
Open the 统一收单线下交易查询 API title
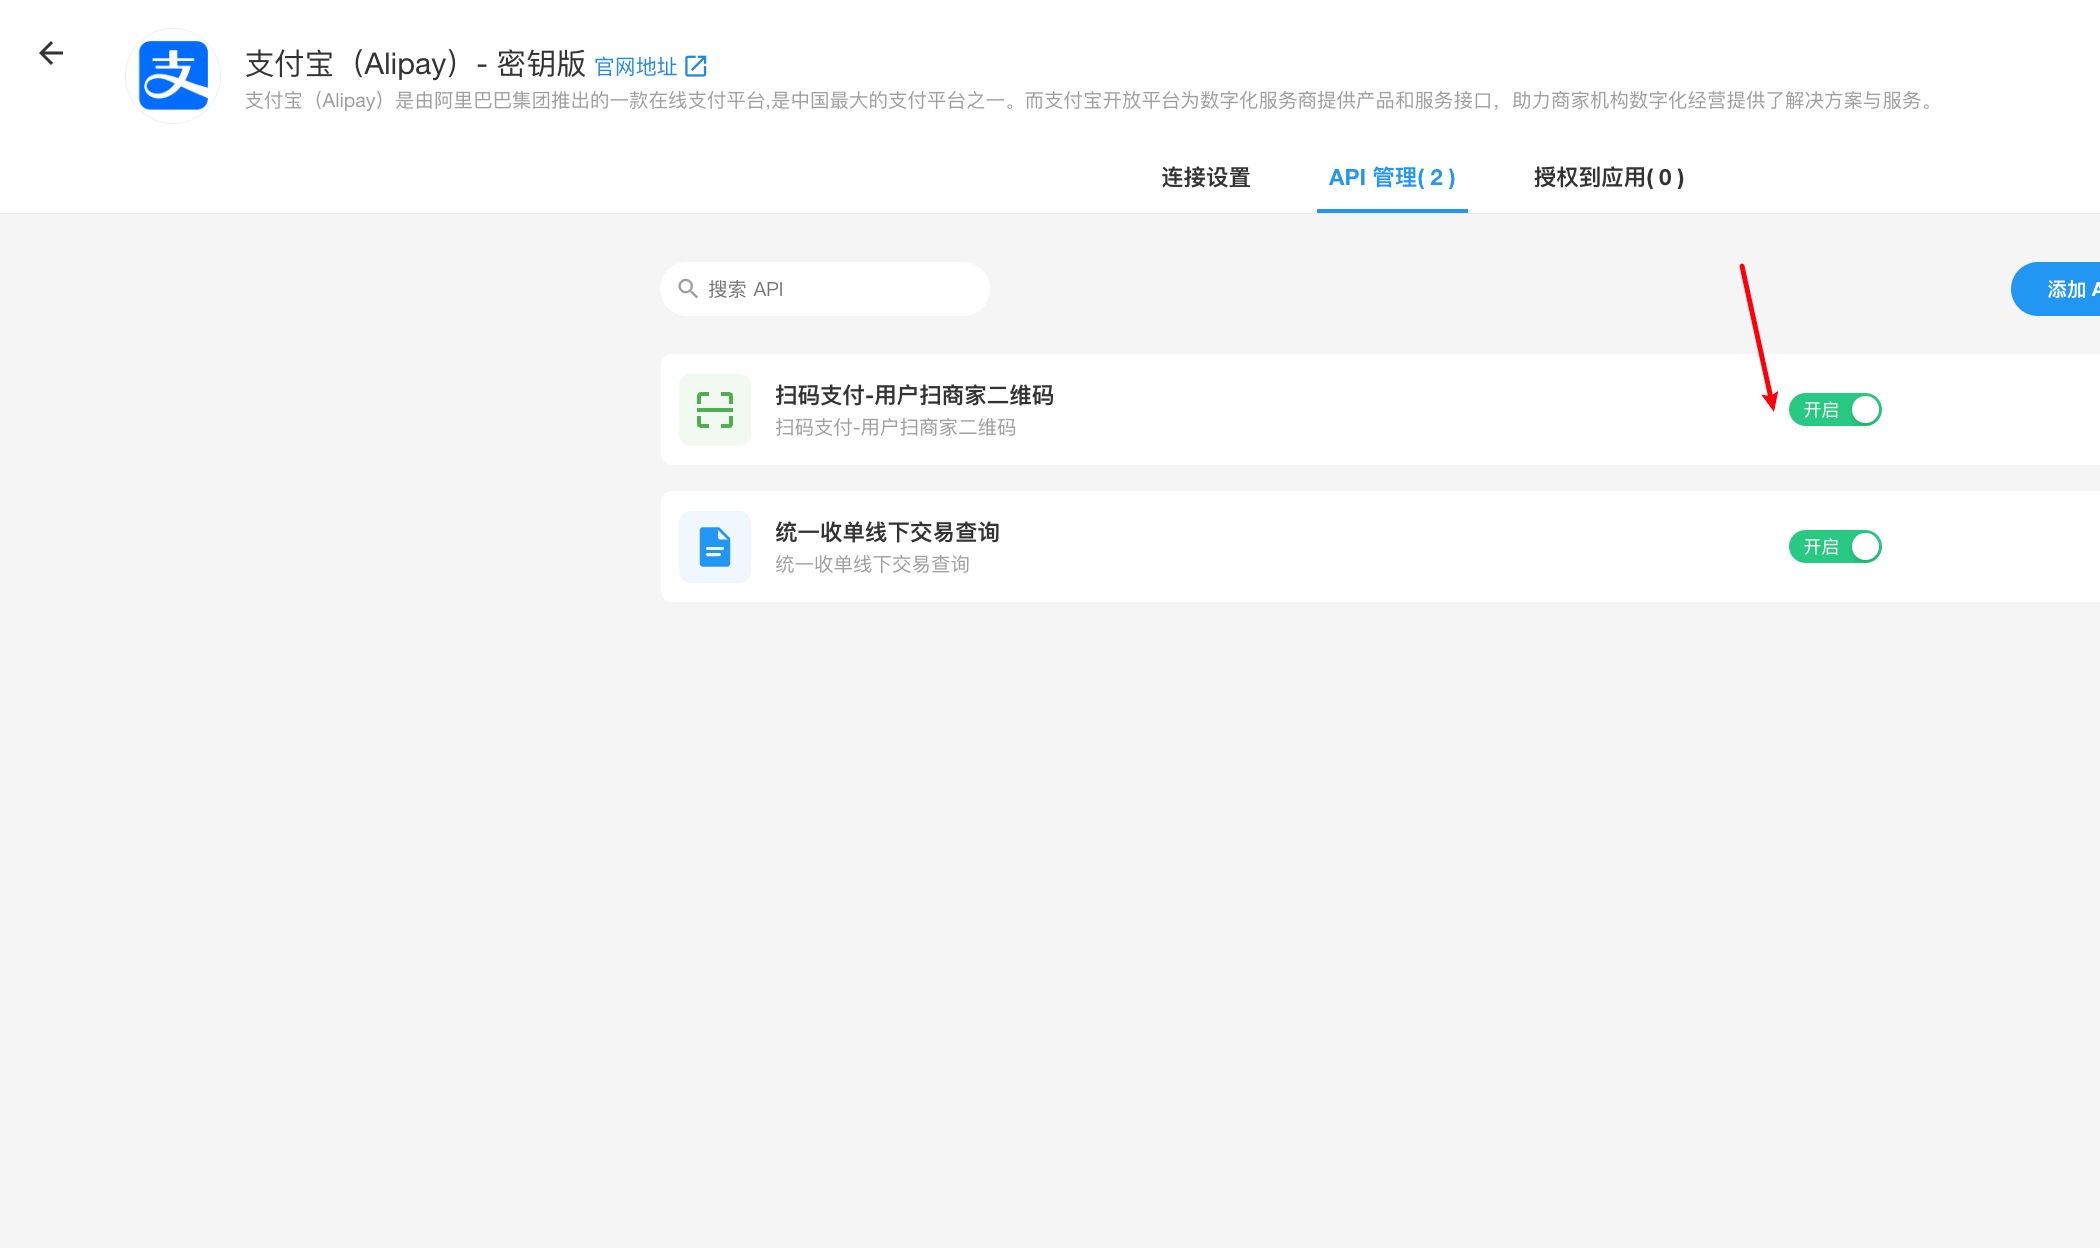point(887,532)
